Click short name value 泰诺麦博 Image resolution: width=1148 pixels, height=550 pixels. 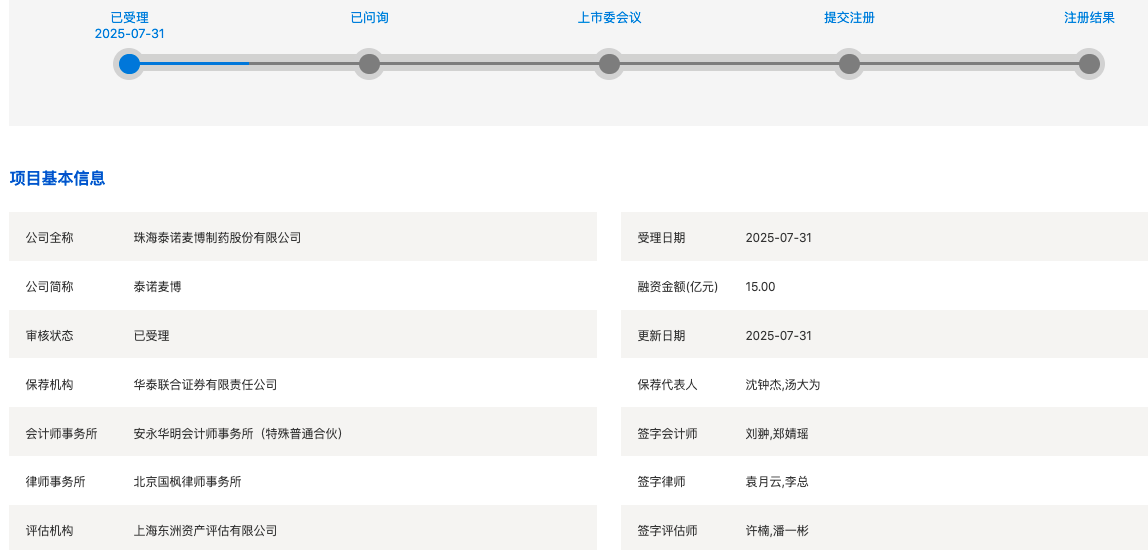(157, 286)
